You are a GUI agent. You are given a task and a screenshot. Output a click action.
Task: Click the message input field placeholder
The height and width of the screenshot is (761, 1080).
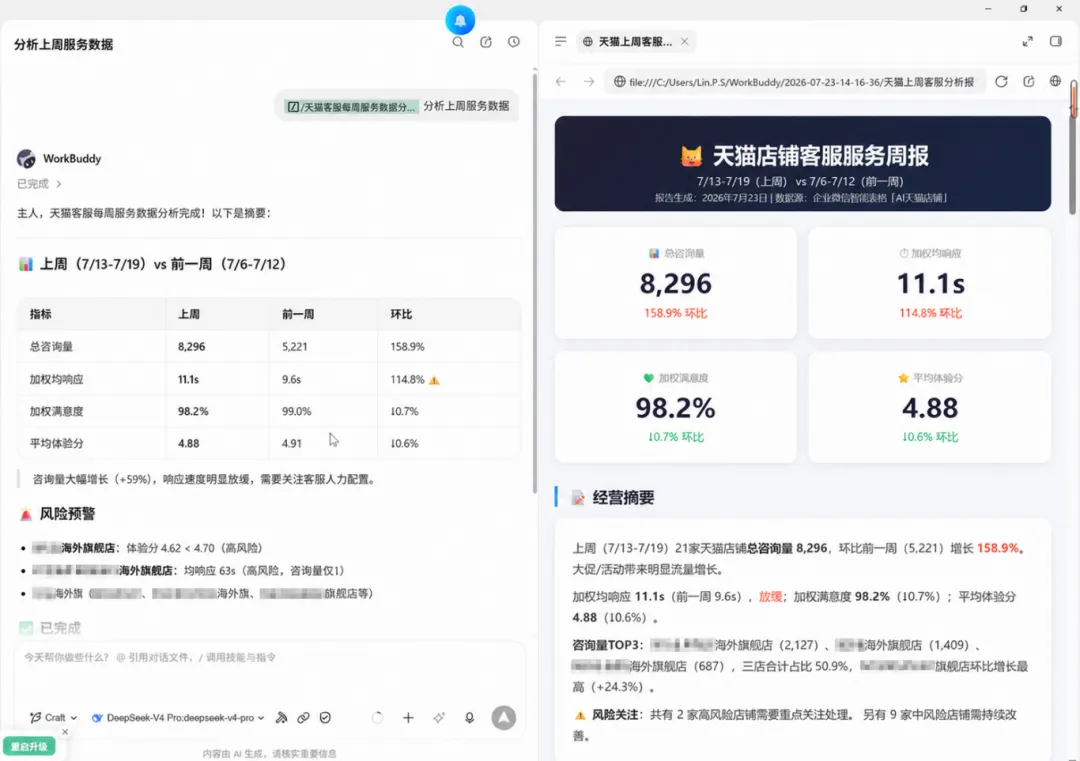[150, 658]
